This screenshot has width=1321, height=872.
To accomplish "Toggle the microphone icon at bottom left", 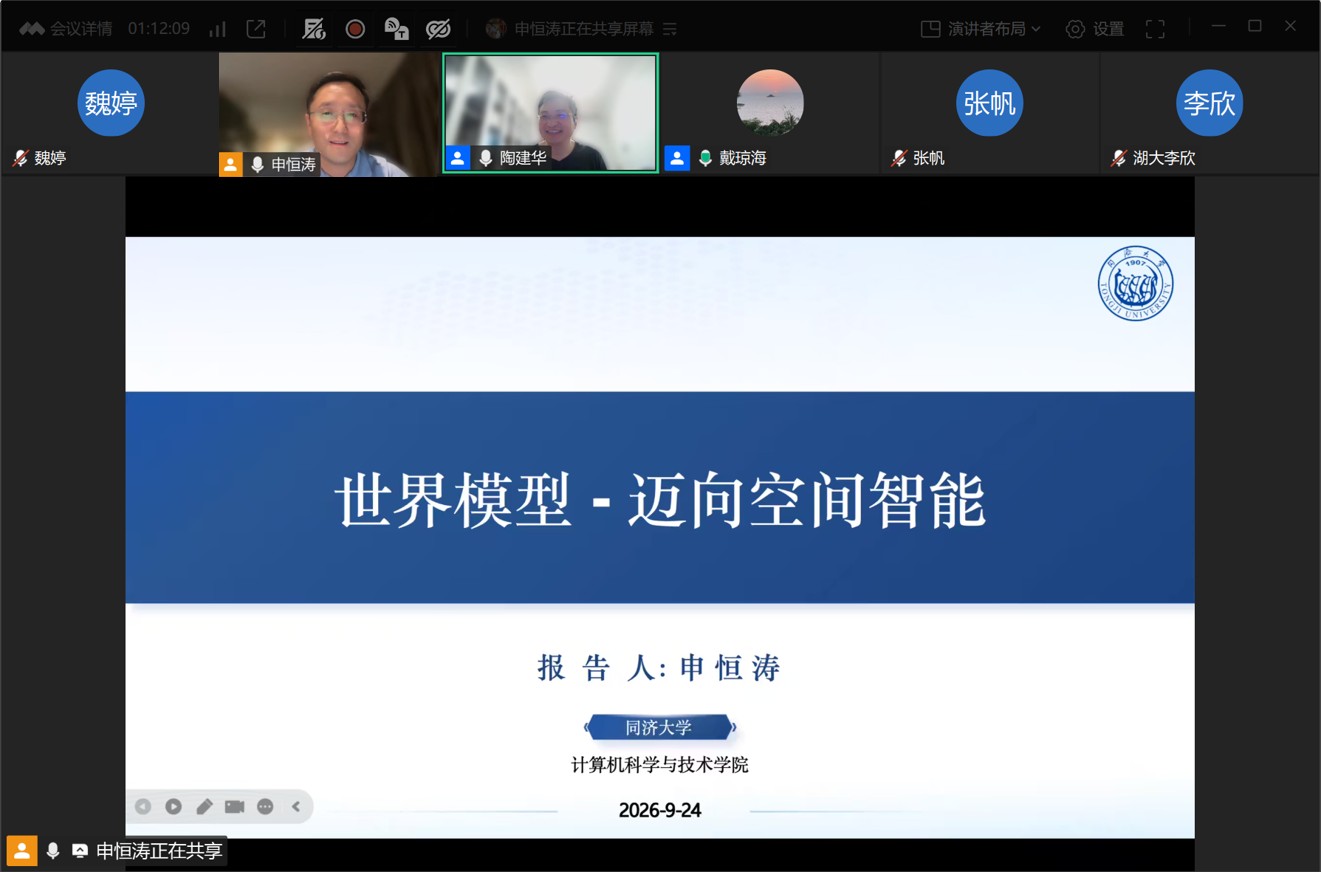I will [53, 851].
